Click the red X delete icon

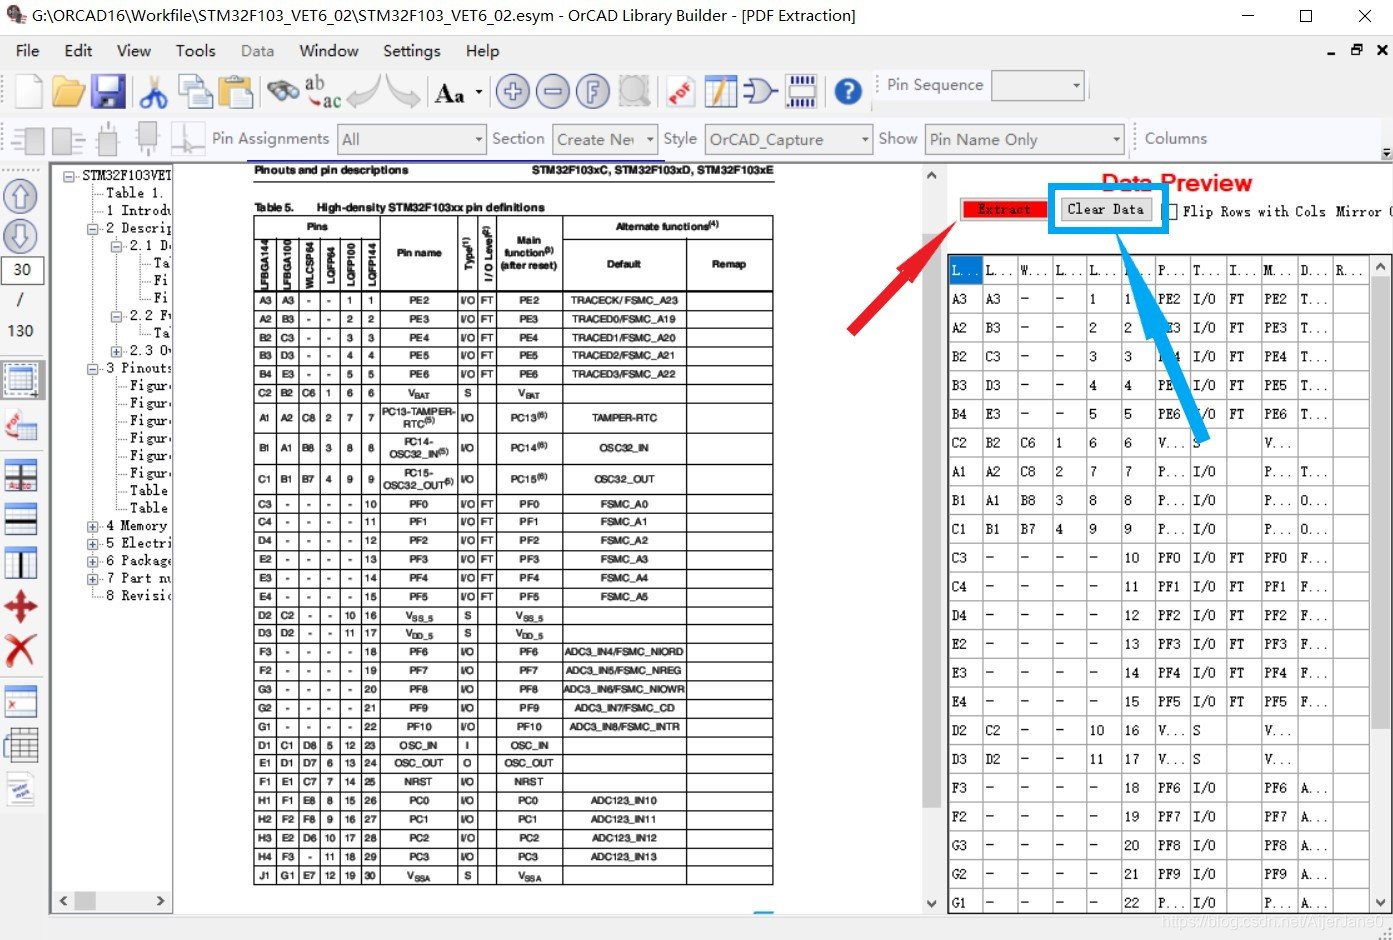pos(20,650)
